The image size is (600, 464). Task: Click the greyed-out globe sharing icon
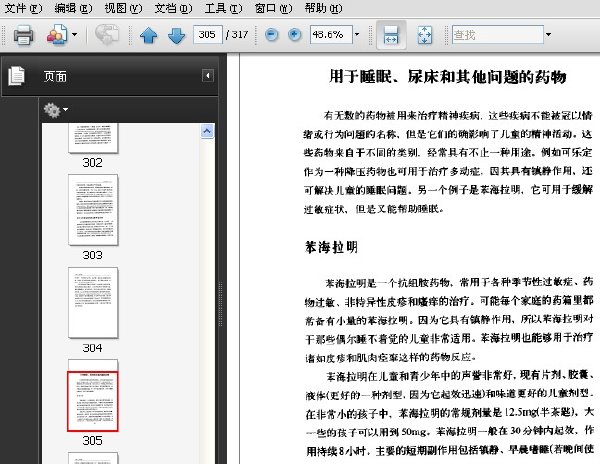pos(107,35)
